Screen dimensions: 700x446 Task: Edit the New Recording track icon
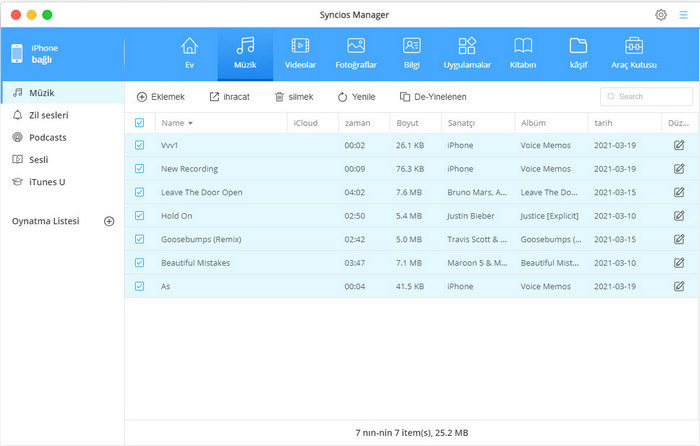point(679,169)
